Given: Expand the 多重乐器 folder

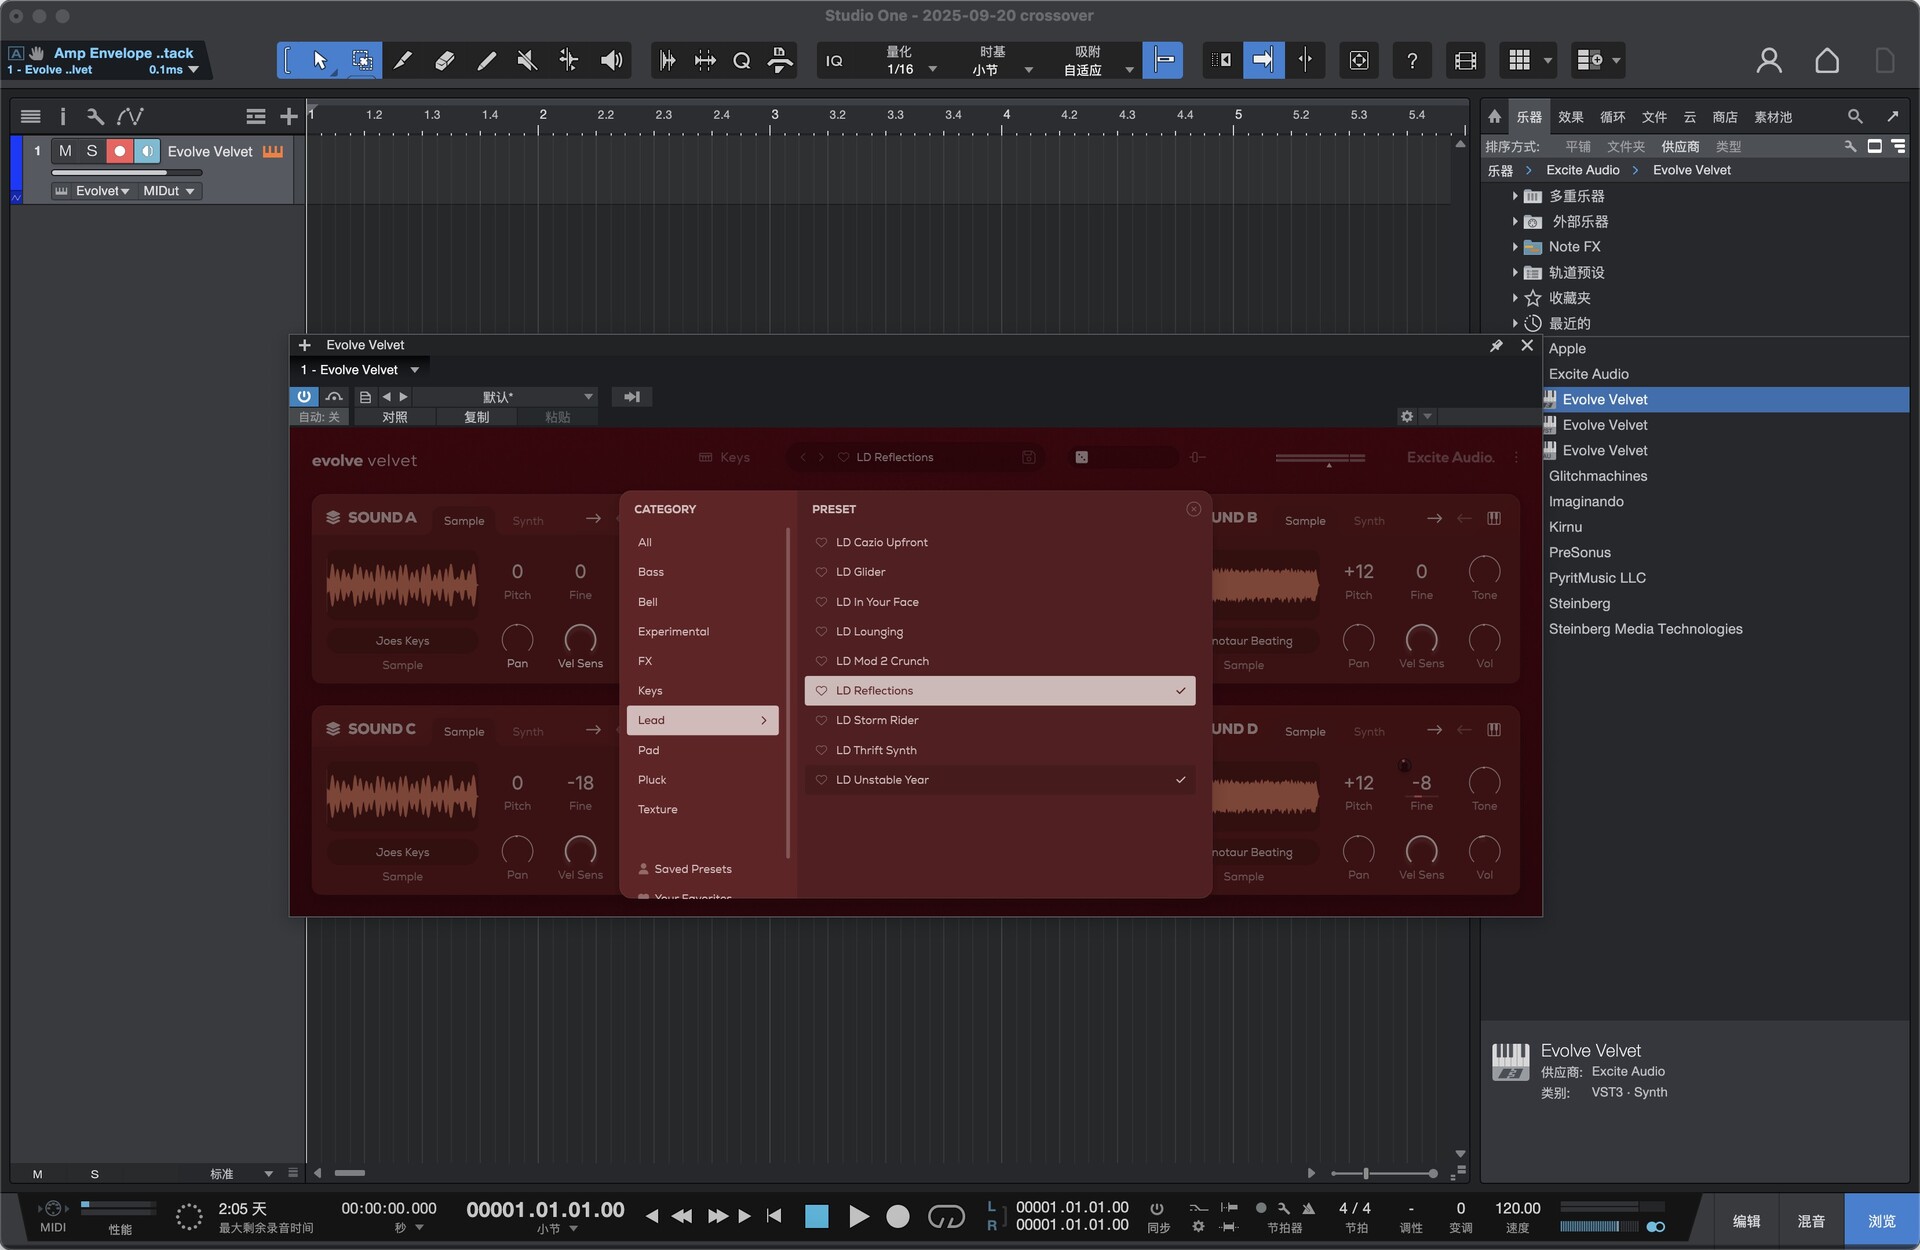Looking at the screenshot, I should (x=1515, y=196).
